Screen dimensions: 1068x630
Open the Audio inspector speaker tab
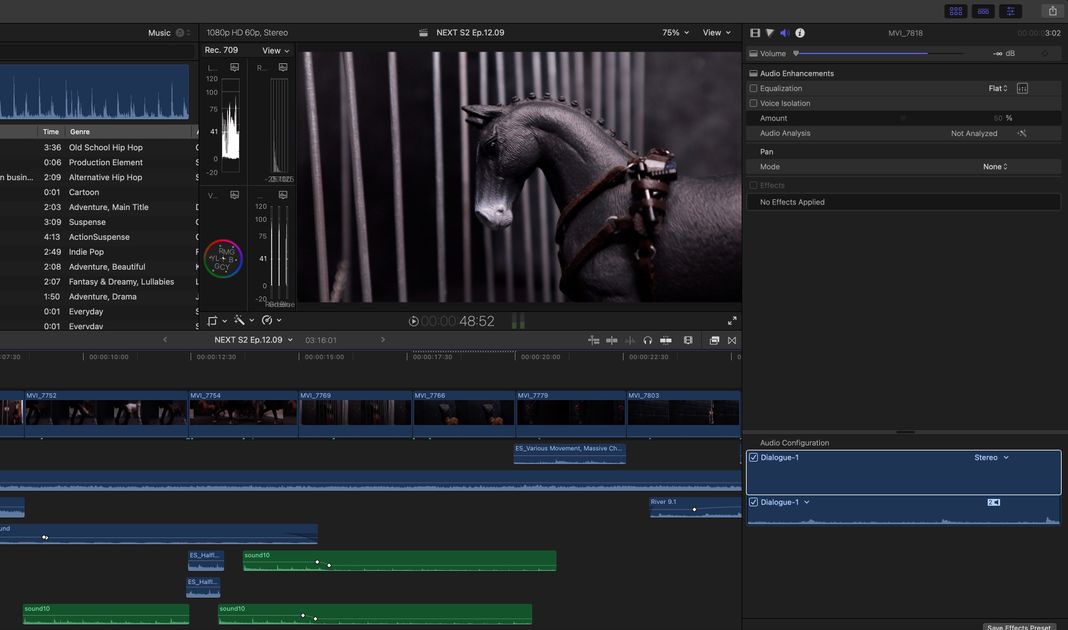click(784, 33)
